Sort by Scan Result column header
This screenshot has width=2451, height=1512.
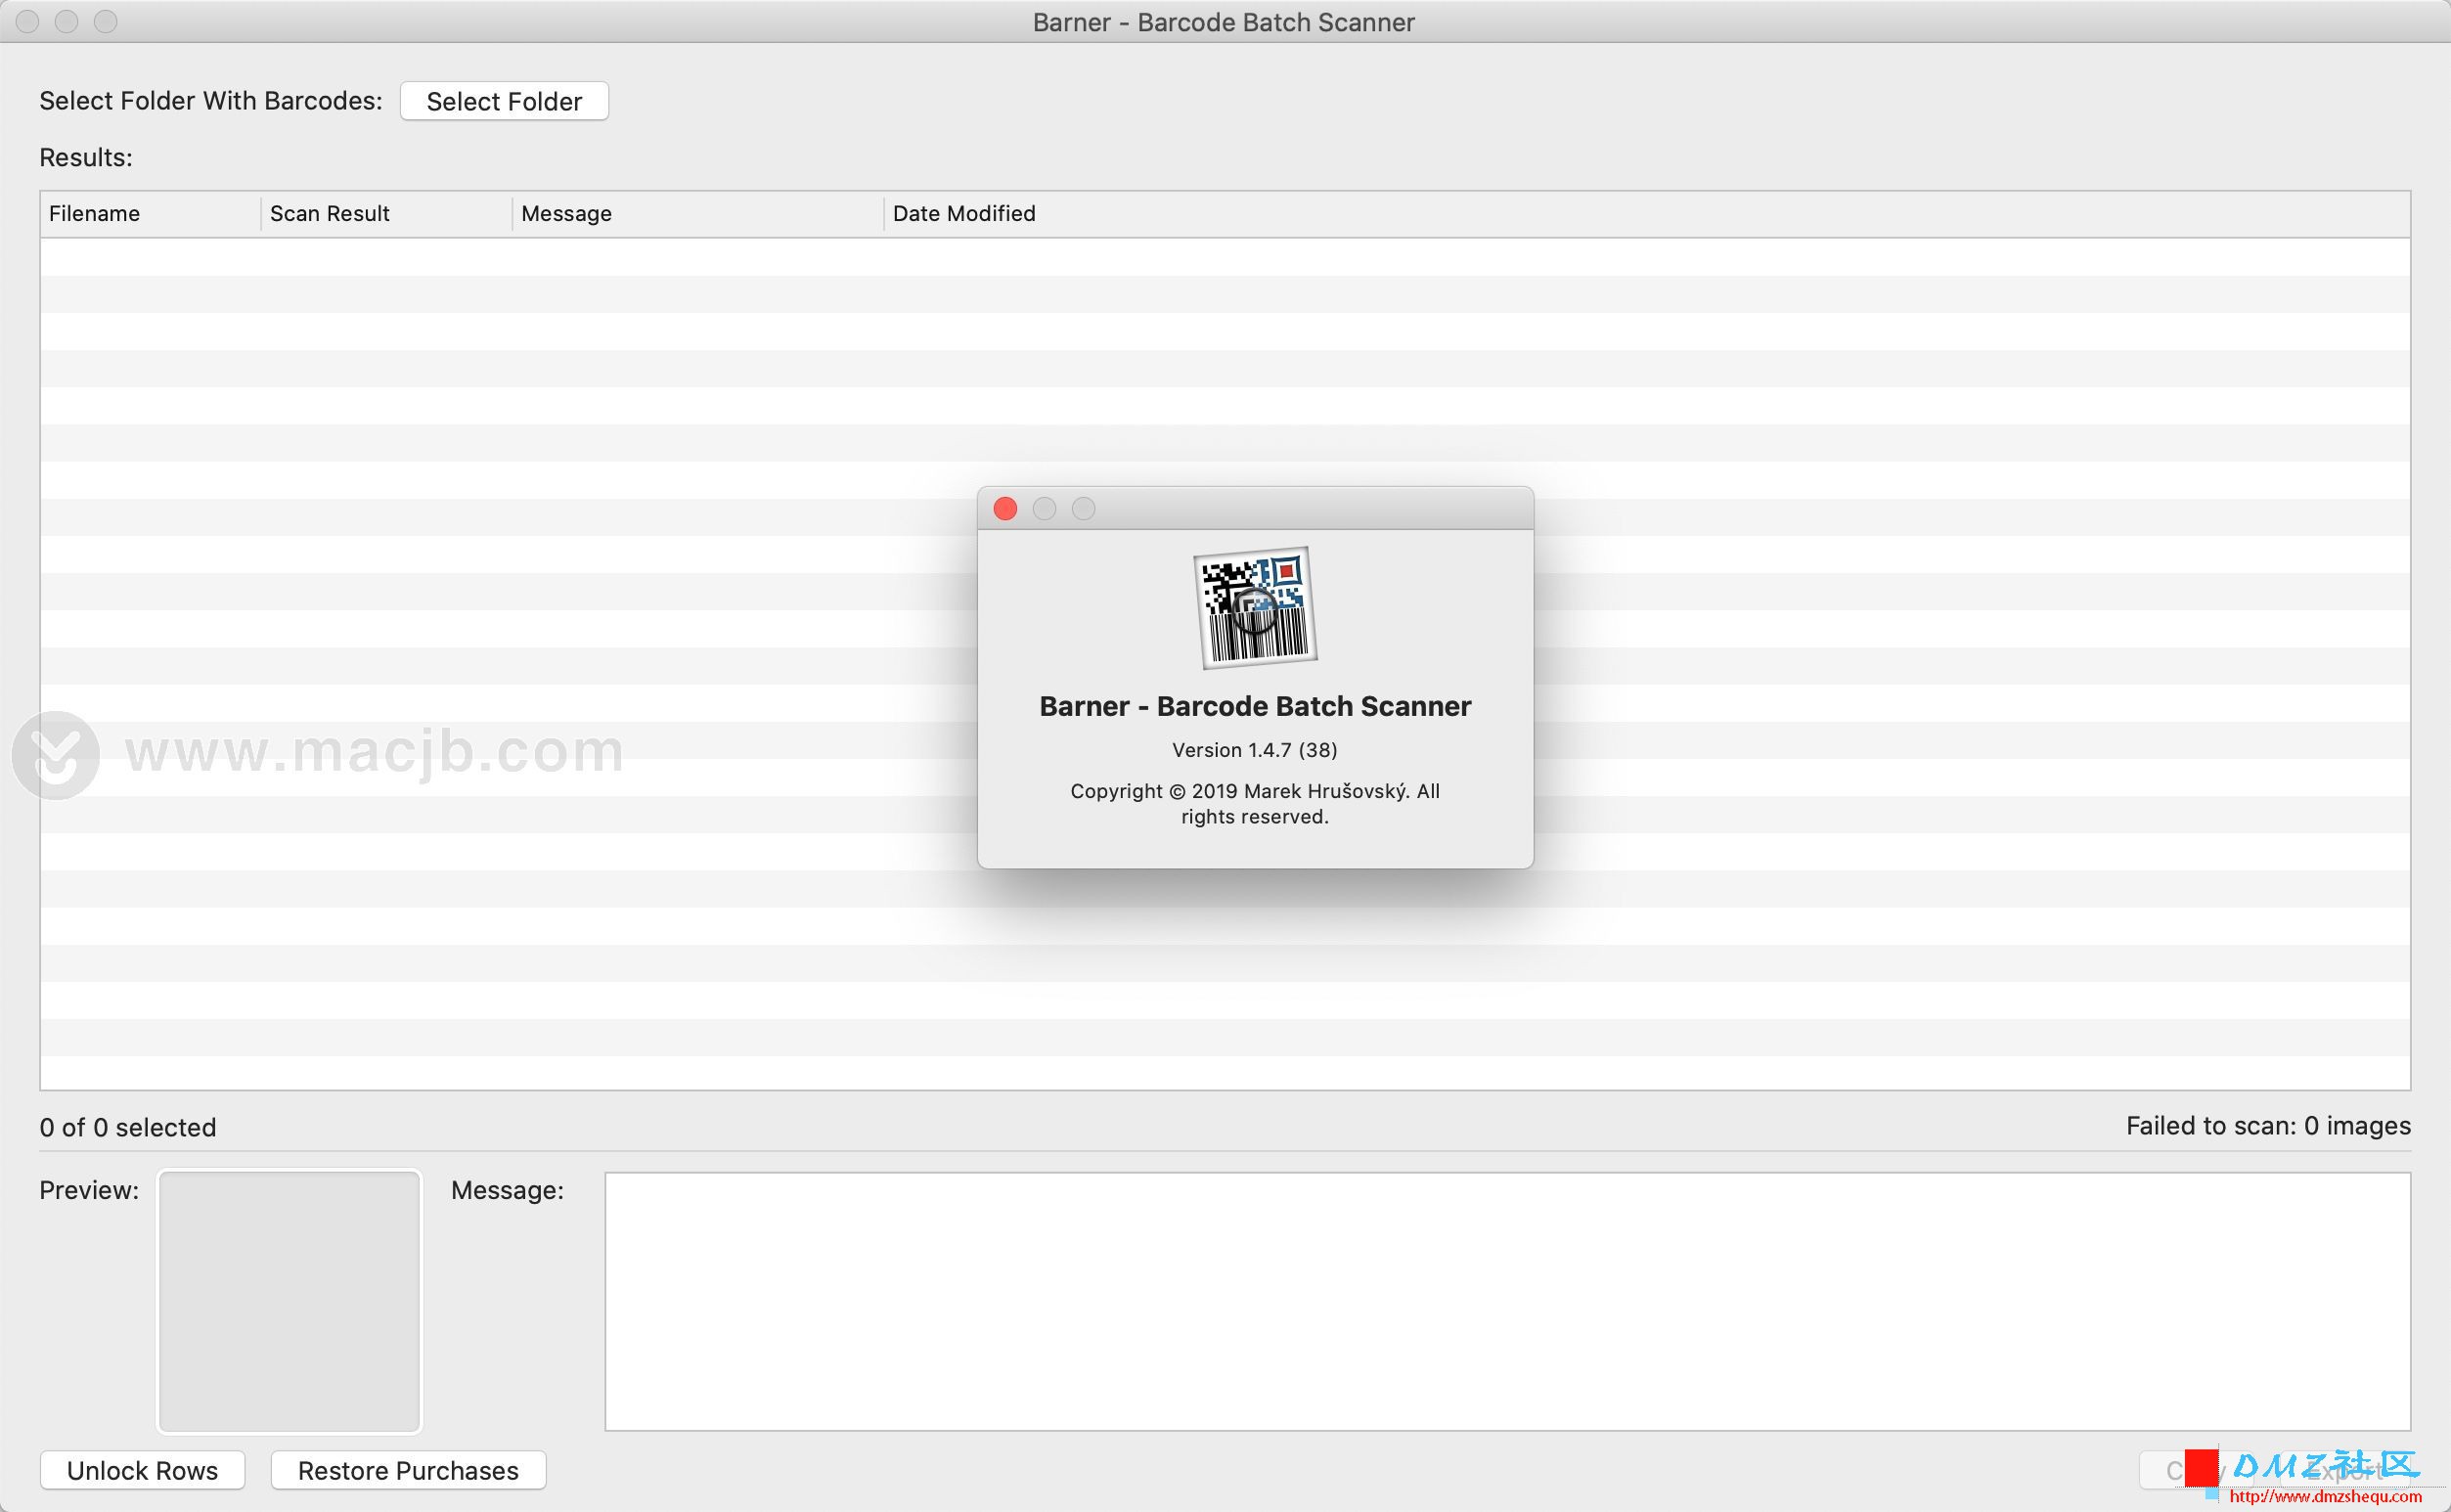[x=387, y=214]
